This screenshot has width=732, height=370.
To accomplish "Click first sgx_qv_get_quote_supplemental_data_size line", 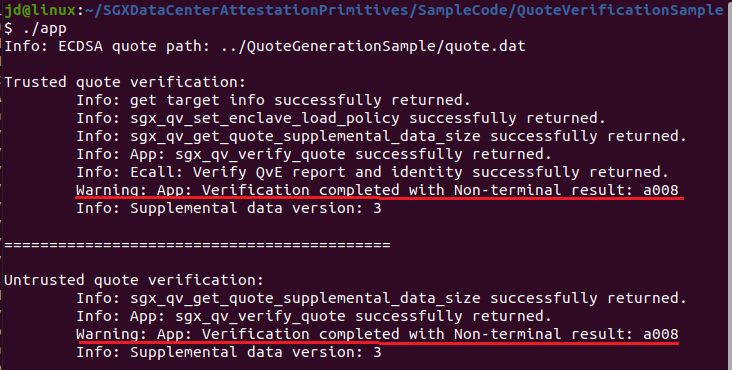I will pyautogui.click(x=381, y=136).
